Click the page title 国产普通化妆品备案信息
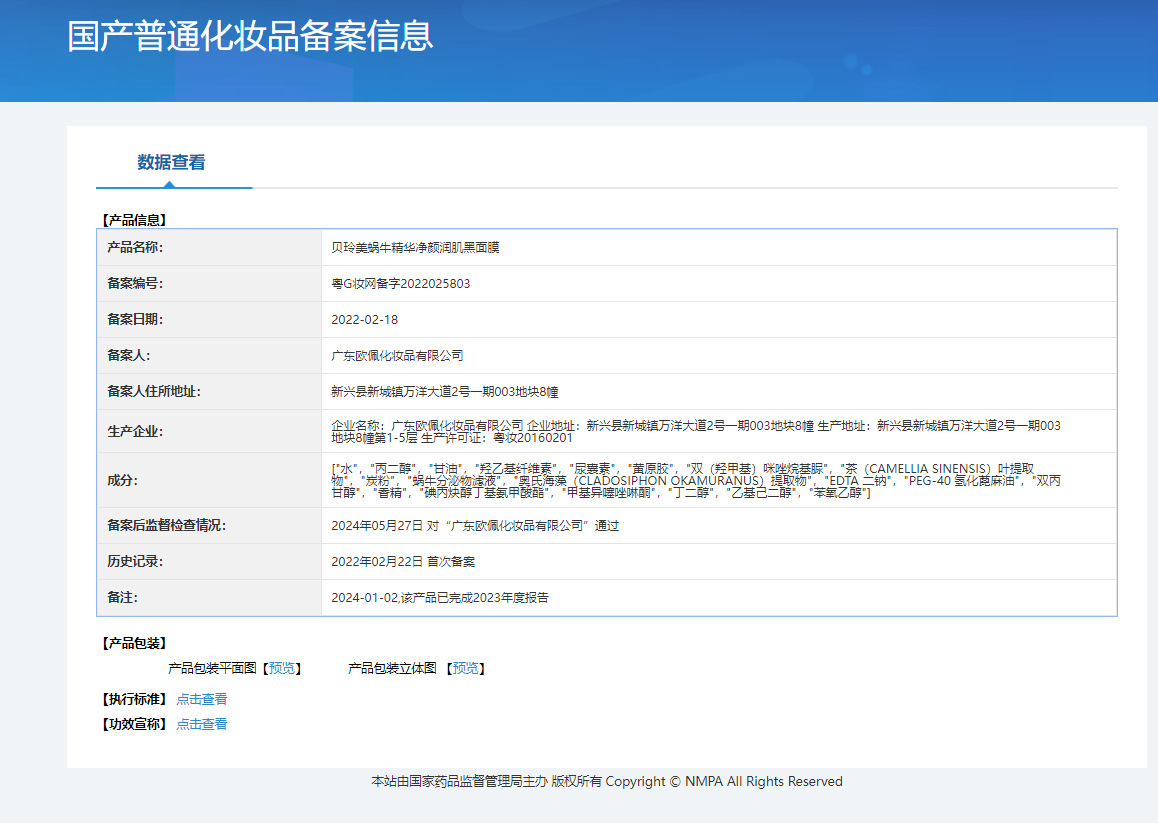The image size is (1158, 823). [x=250, y=36]
